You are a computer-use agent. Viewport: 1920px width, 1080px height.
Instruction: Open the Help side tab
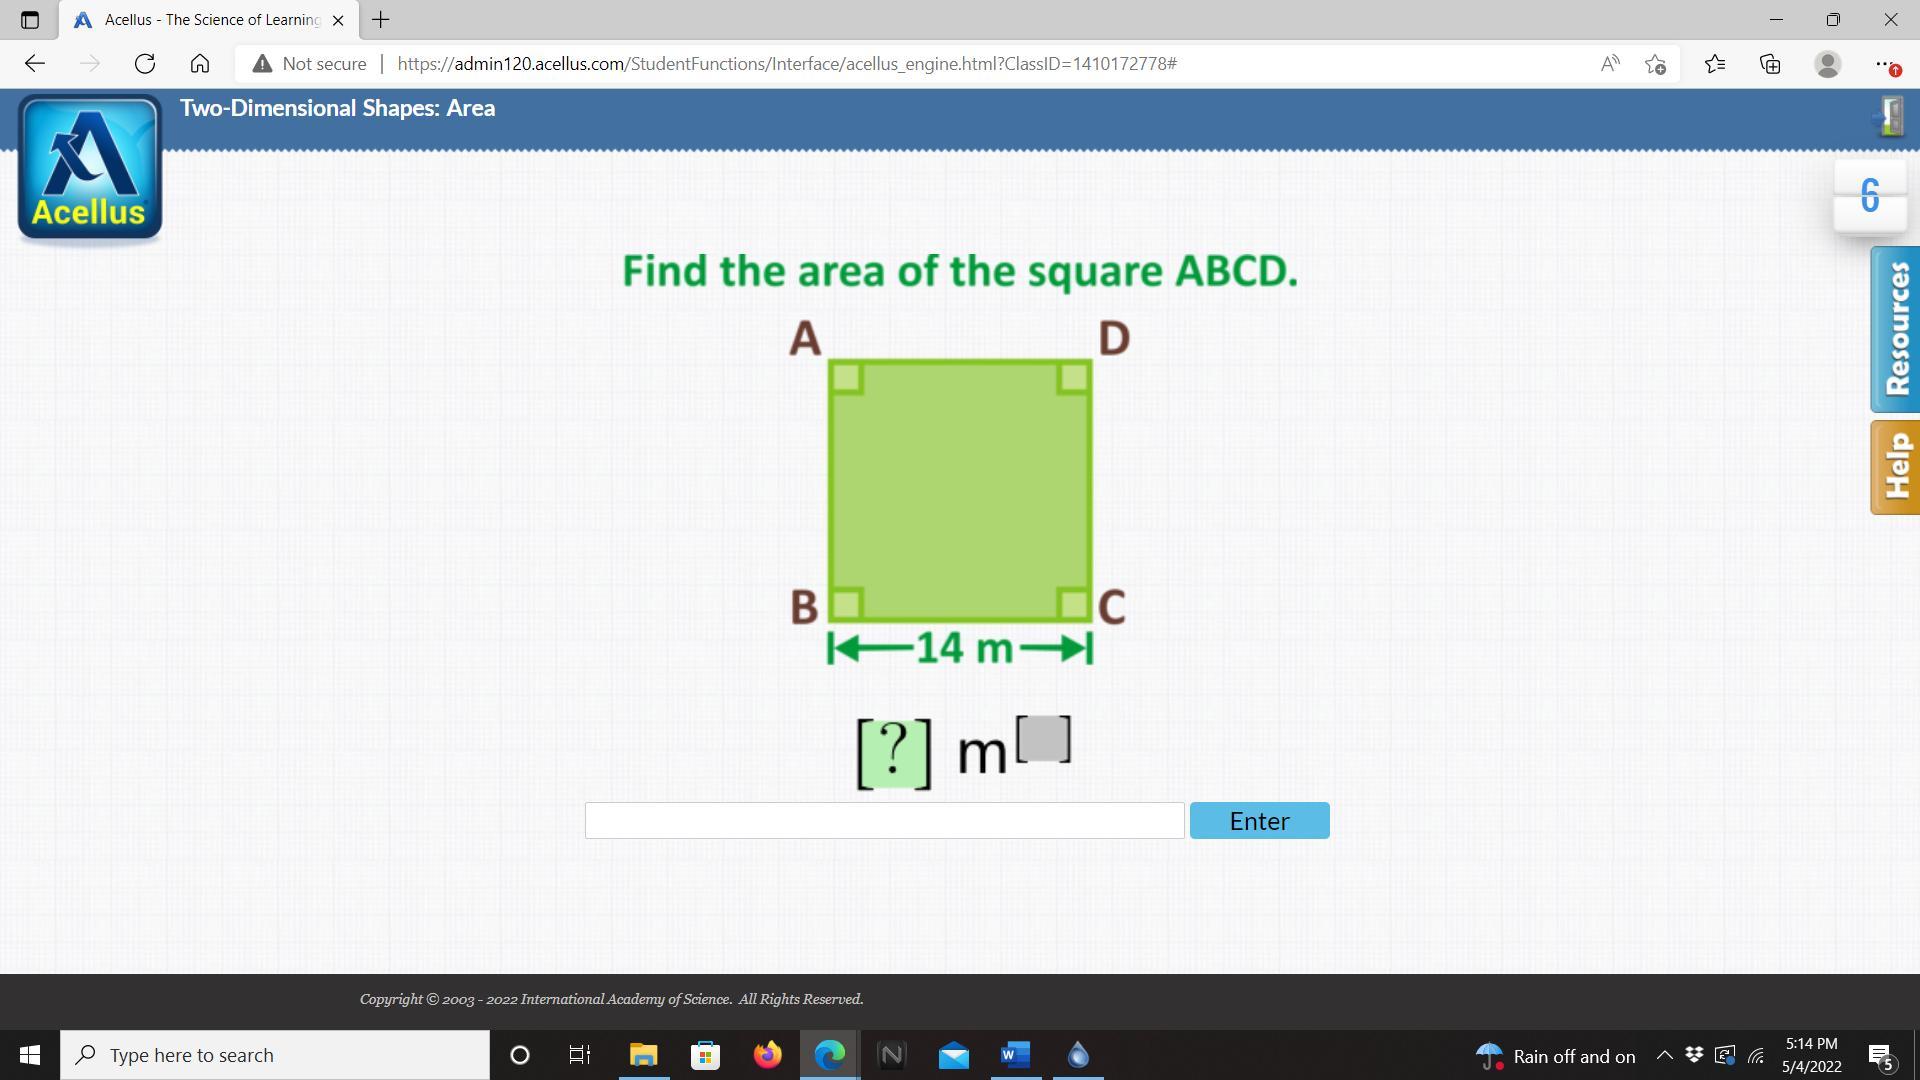[1896, 467]
